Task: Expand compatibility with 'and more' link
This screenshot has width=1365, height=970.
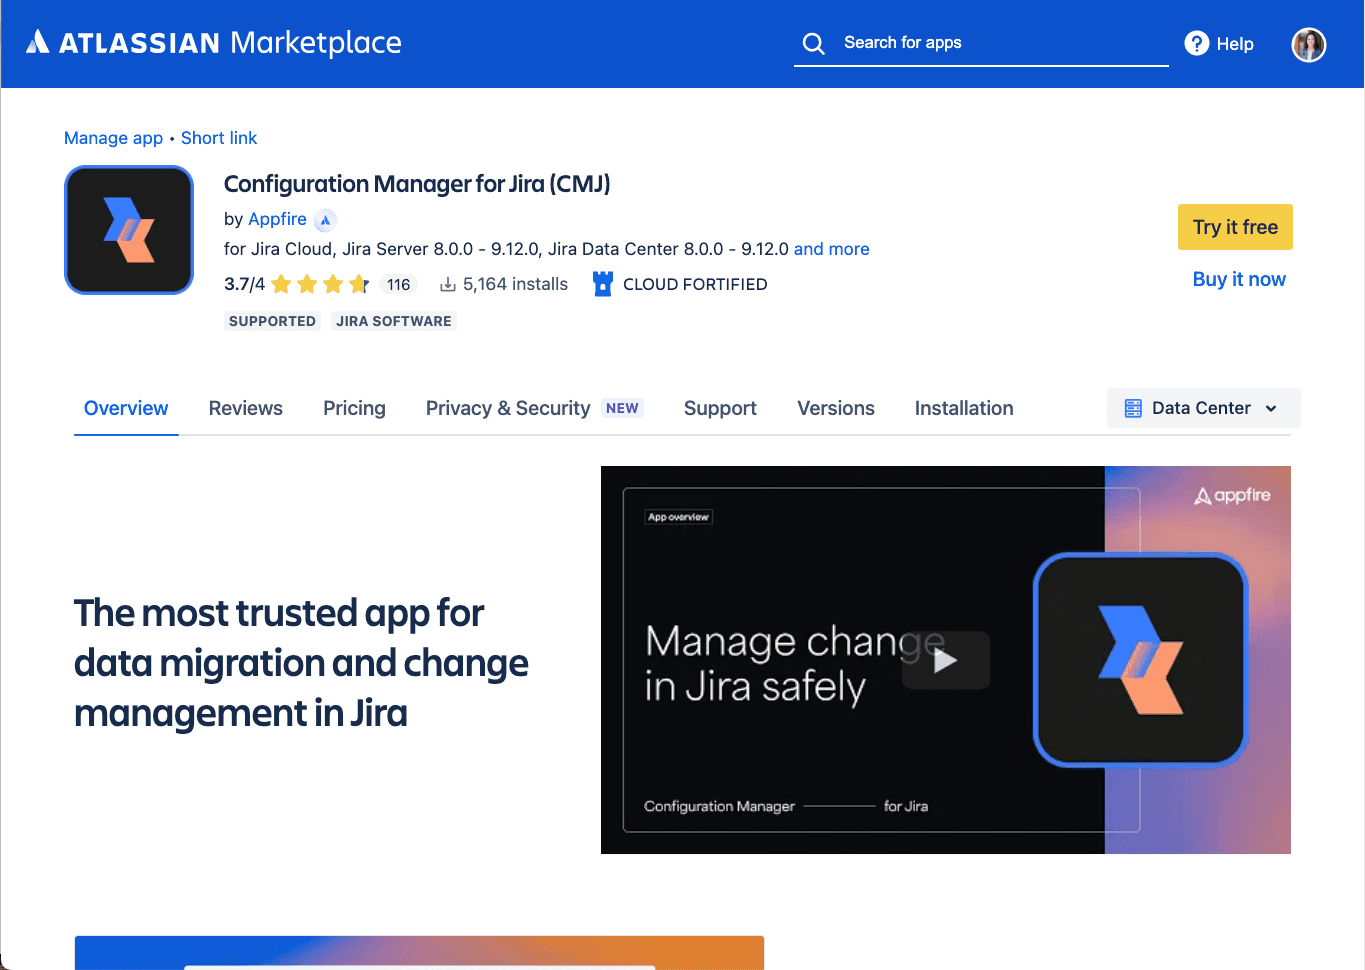Action: pyautogui.click(x=831, y=249)
